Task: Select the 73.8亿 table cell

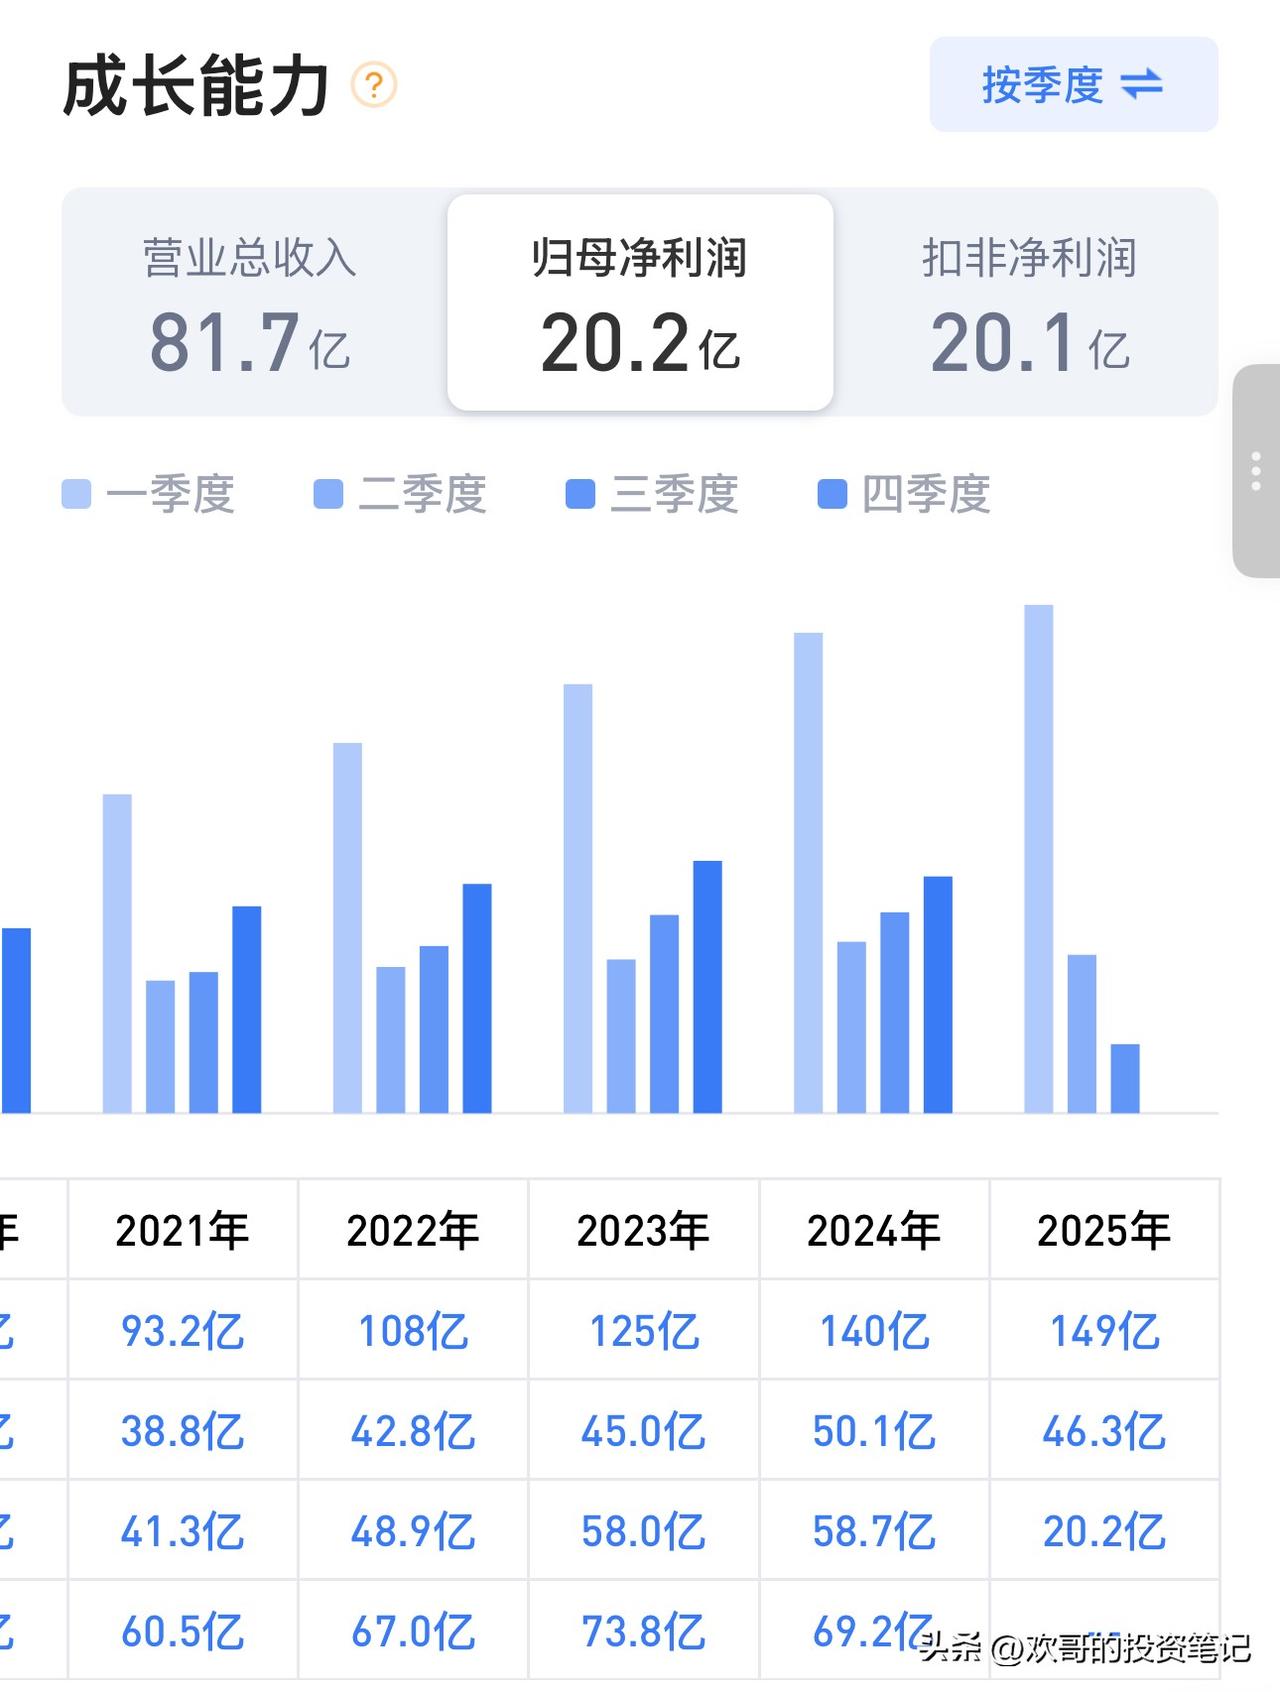Action: (644, 1631)
